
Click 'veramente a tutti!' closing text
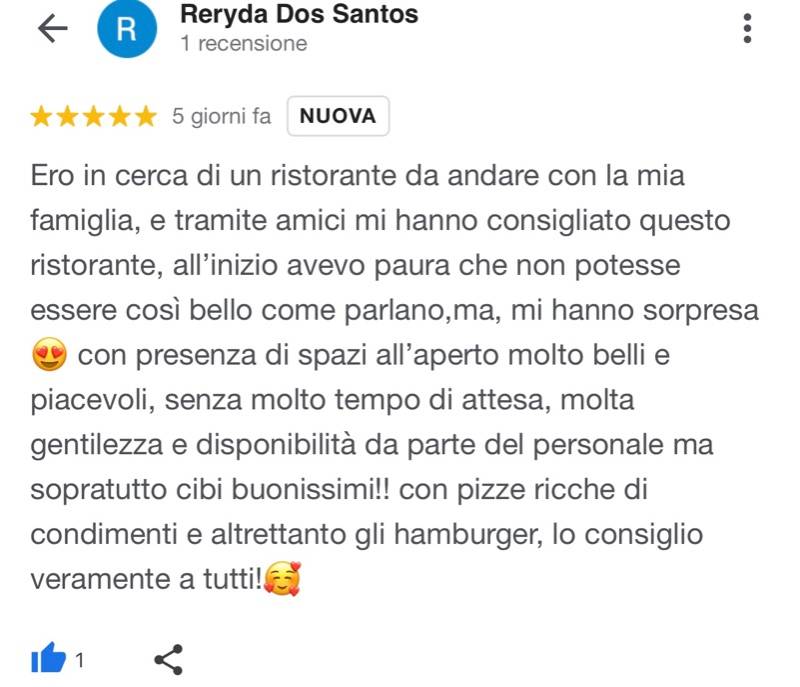[146, 579]
